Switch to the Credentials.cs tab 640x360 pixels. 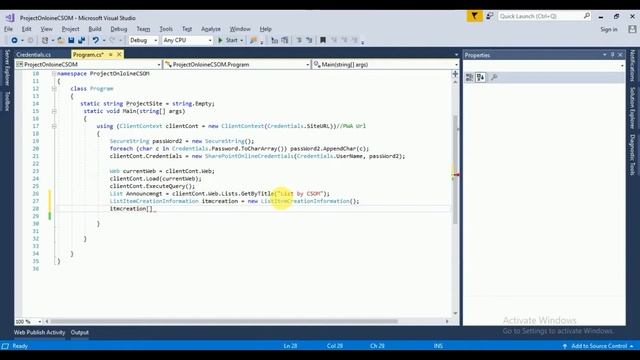(x=33, y=54)
